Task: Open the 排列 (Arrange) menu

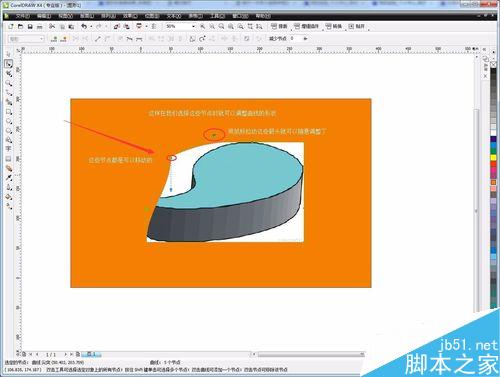Action: click(x=109, y=16)
